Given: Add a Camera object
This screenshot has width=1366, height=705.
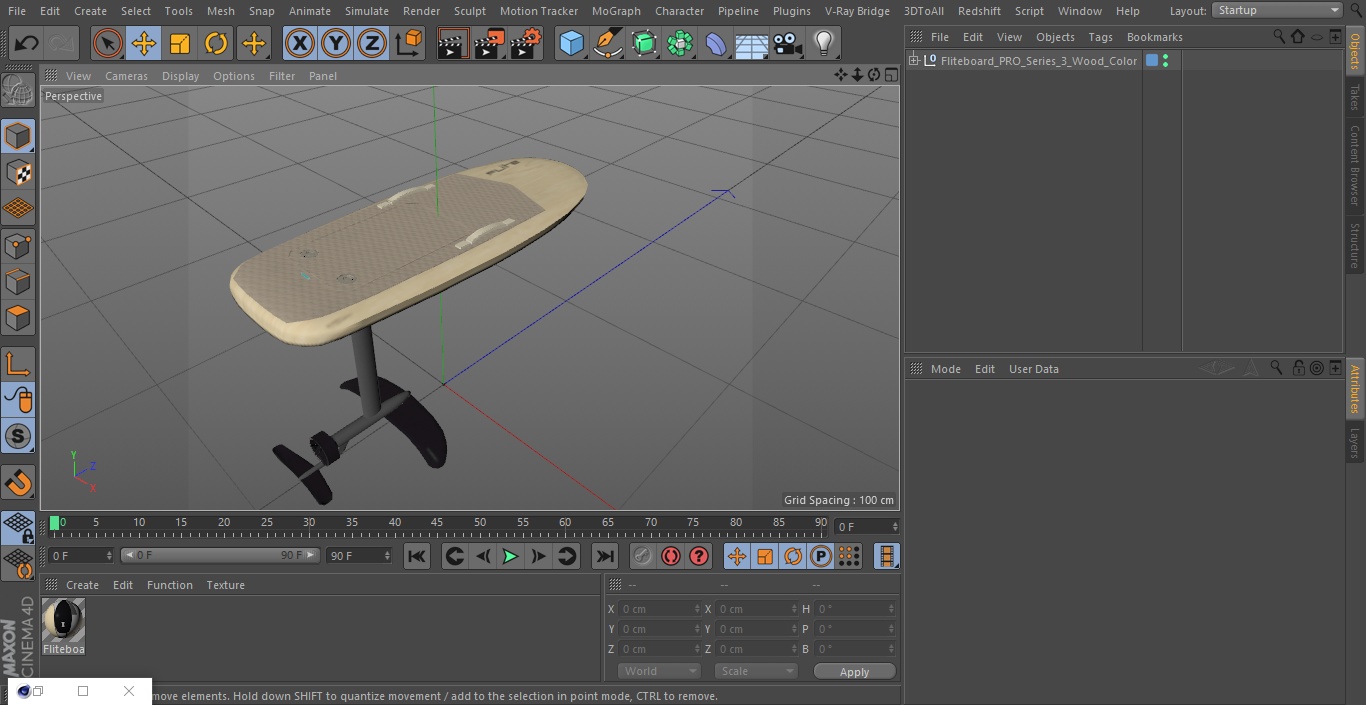Looking at the screenshot, I should click(x=787, y=43).
